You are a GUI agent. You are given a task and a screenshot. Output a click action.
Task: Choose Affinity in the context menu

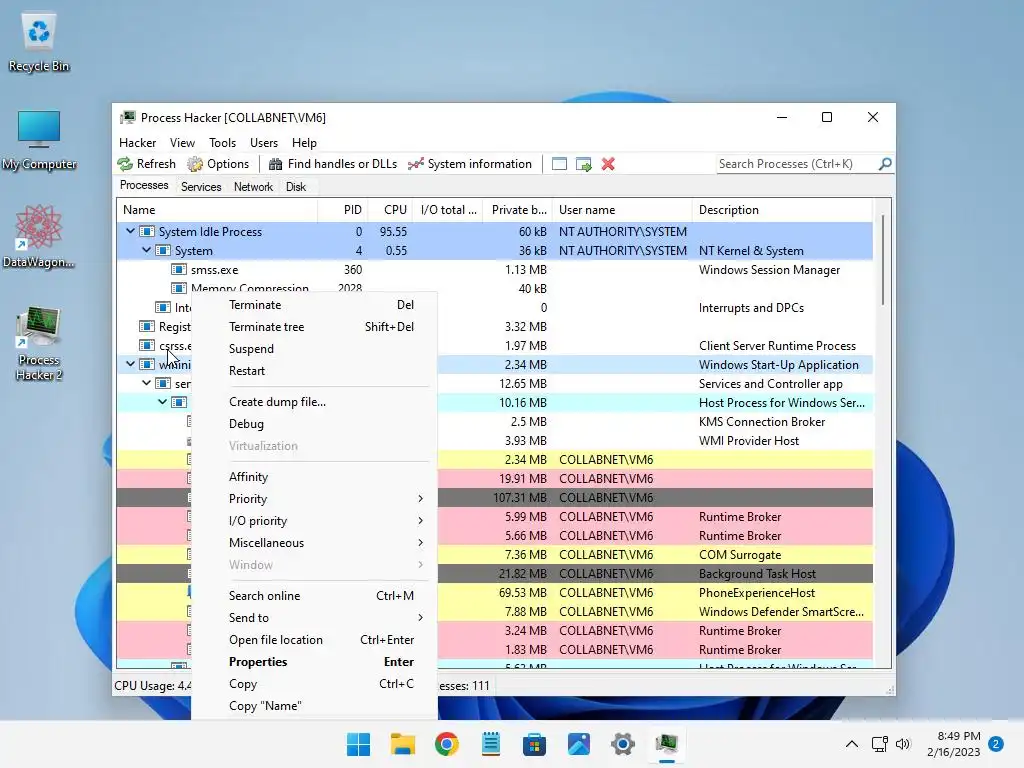coord(314,477)
